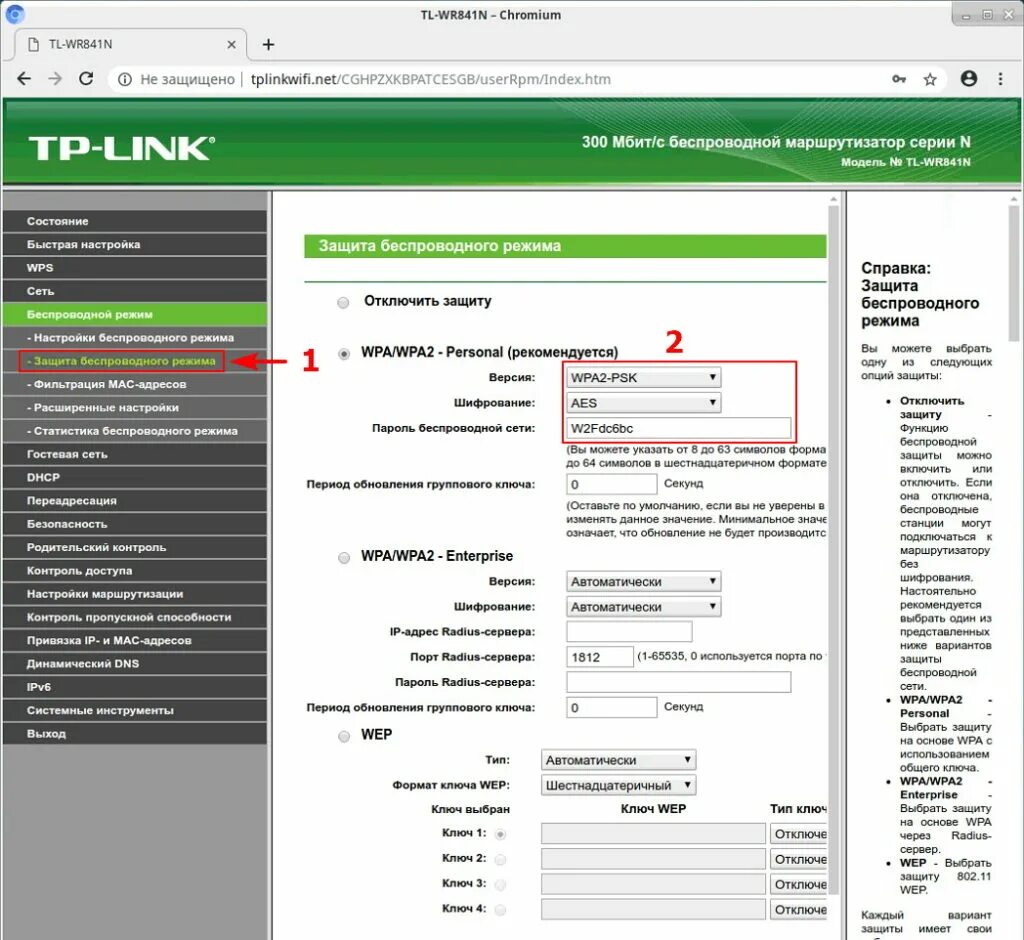Open Настройки маршрутизации menu item
The width and height of the screenshot is (1024, 940).
coord(135,594)
